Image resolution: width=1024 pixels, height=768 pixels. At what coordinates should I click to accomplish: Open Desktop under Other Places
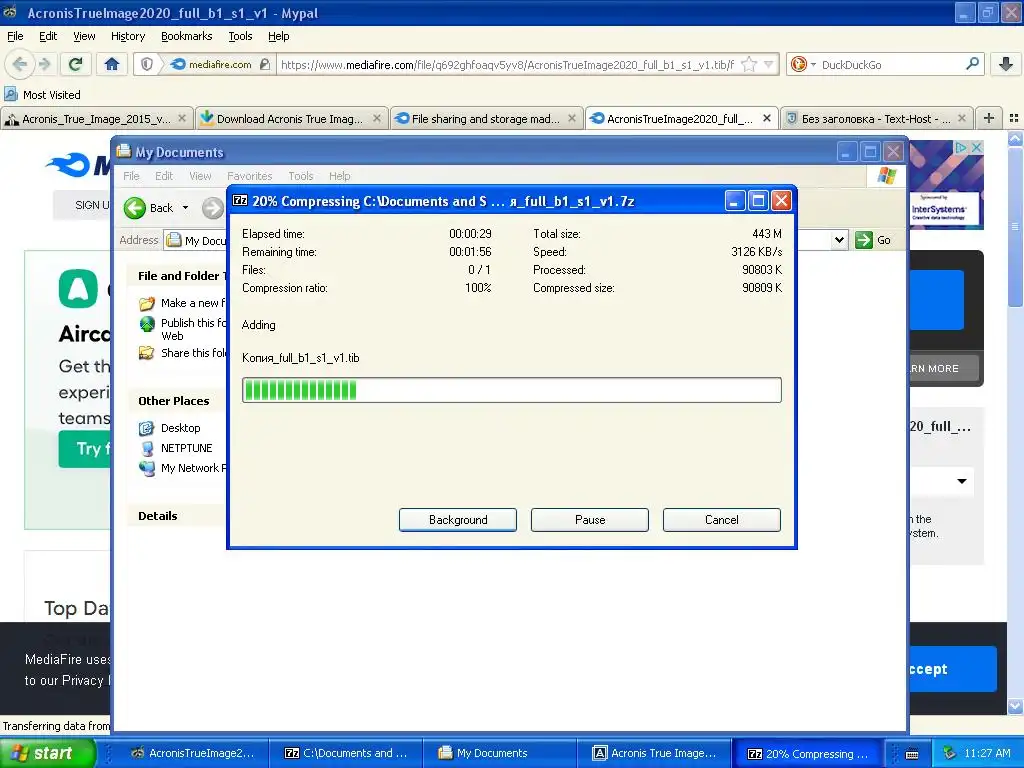pyautogui.click(x=170, y=428)
